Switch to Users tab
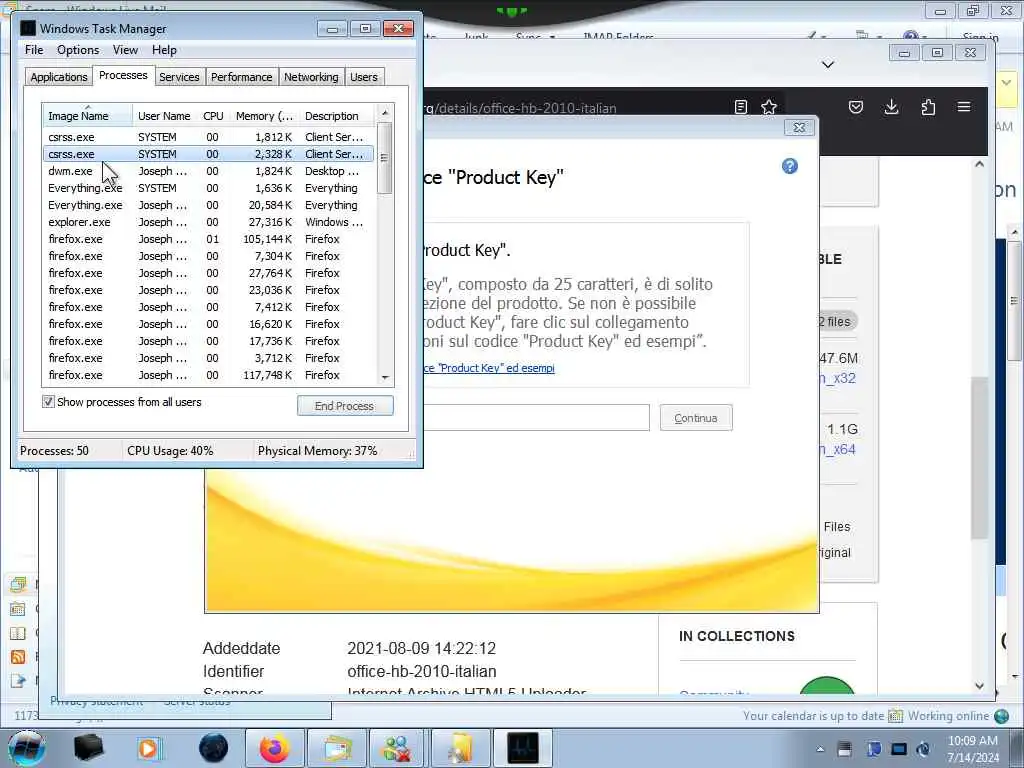Image resolution: width=1024 pixels, height=768 pixels. click(364, 77)
